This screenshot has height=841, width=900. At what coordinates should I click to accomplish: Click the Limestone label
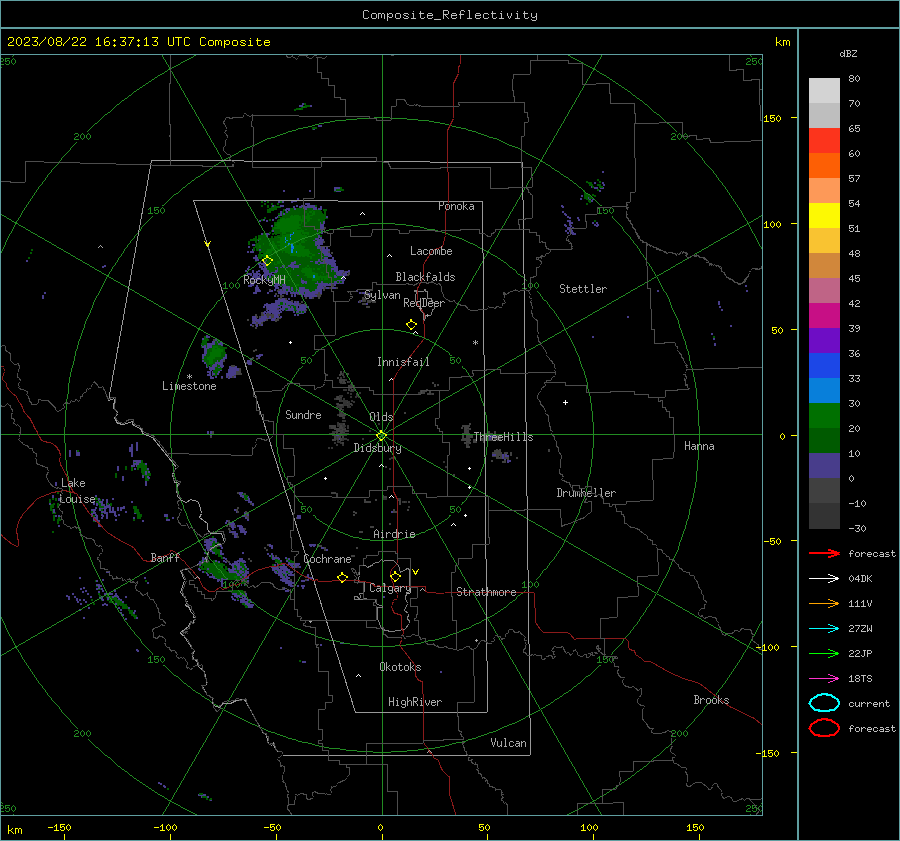coord(189,386)
